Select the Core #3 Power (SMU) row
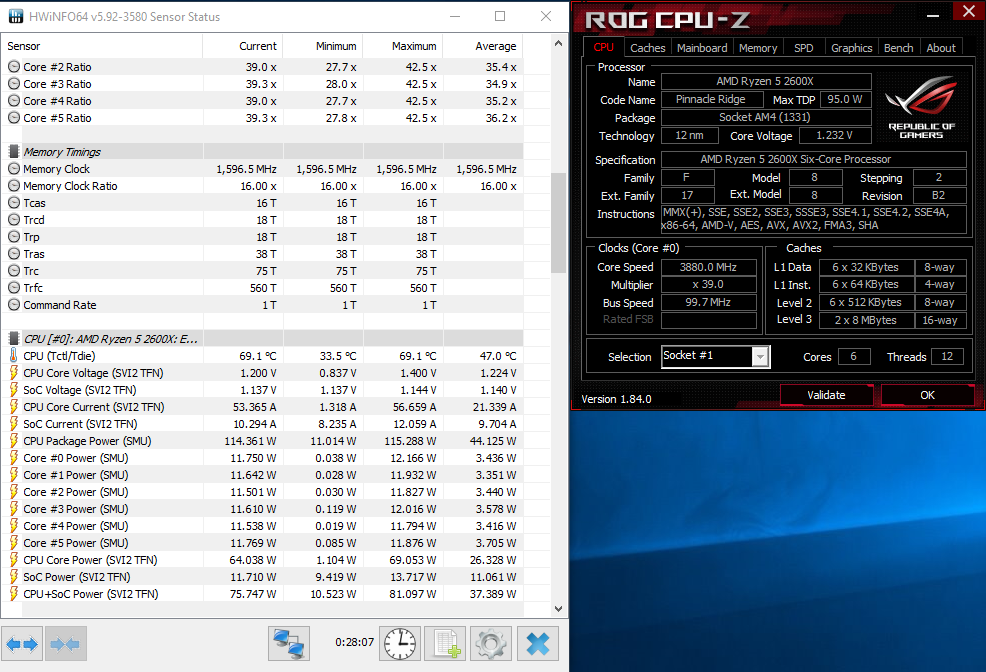Screen dimensions: 986x672 pos(262,509)
